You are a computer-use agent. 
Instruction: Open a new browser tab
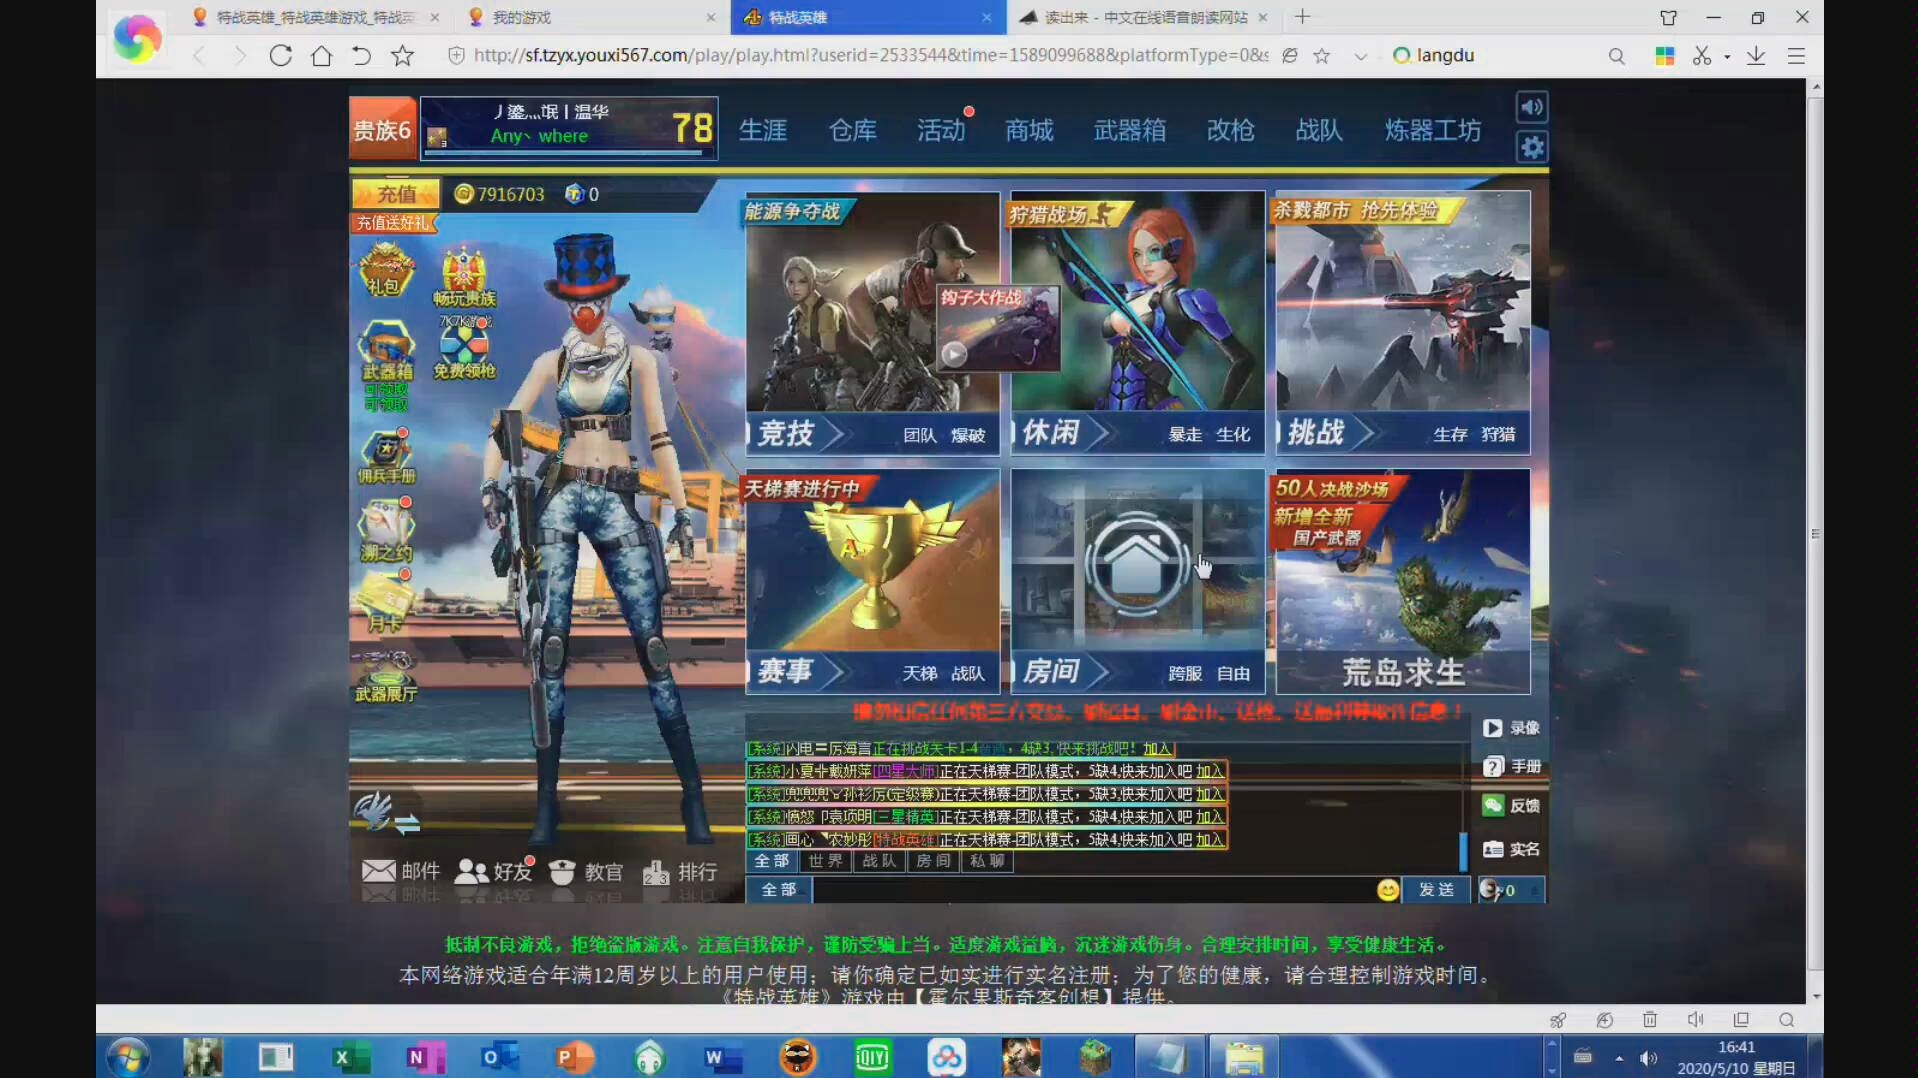tap(1302, 17)
